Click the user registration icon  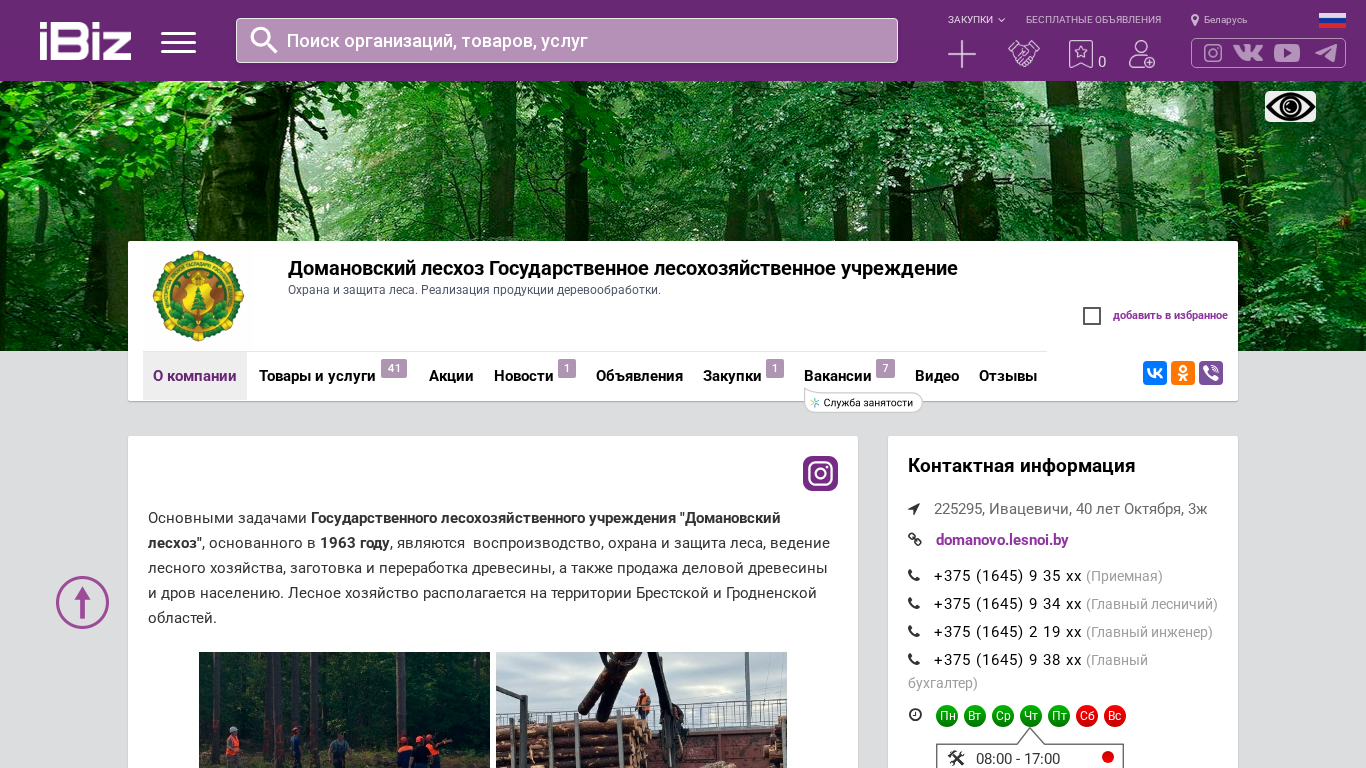click(1141, 54)
